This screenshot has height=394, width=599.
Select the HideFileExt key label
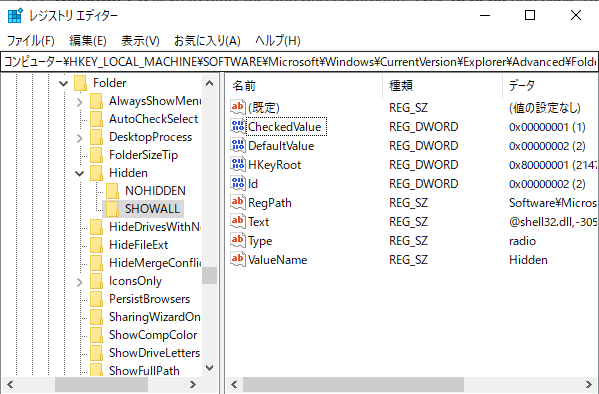pos(138,245)
